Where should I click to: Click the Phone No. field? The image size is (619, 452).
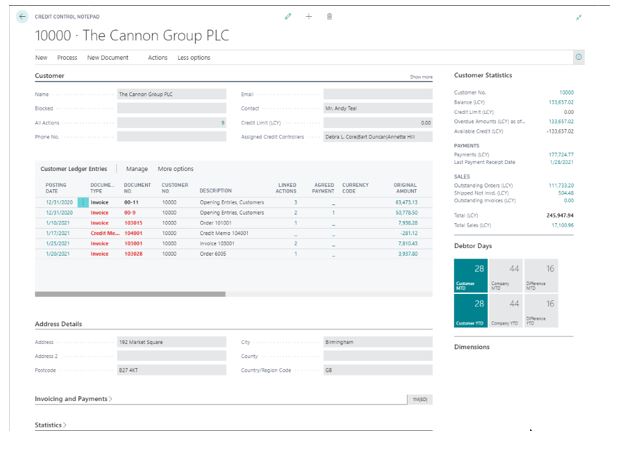pos(171,137)
